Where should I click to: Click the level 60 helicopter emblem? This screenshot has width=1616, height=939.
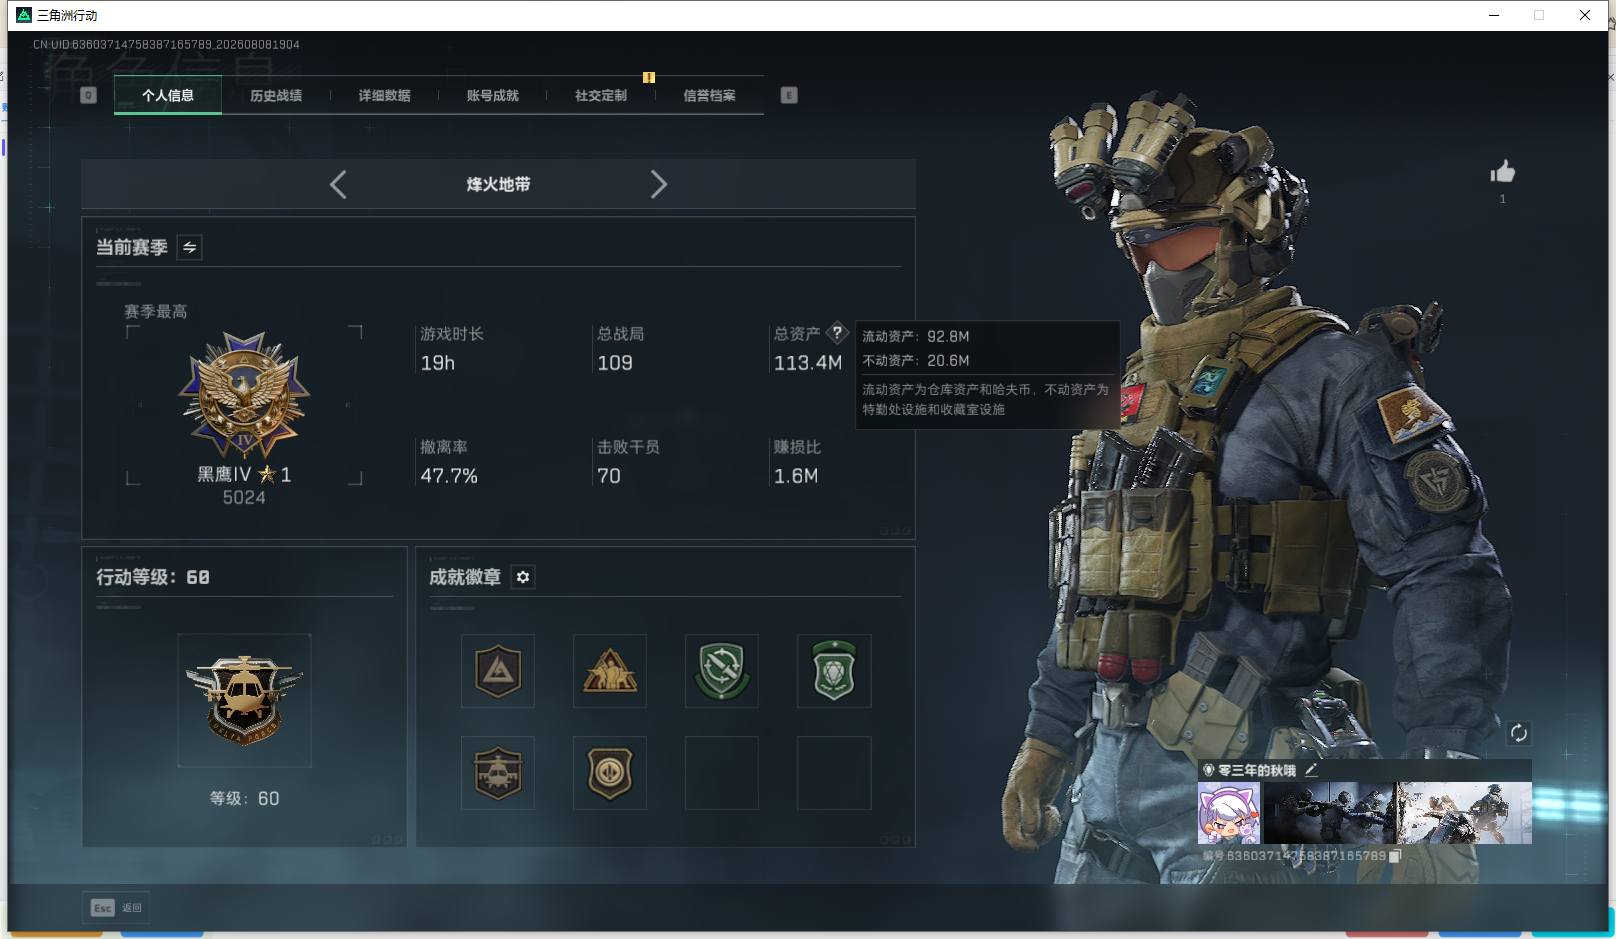244,701
